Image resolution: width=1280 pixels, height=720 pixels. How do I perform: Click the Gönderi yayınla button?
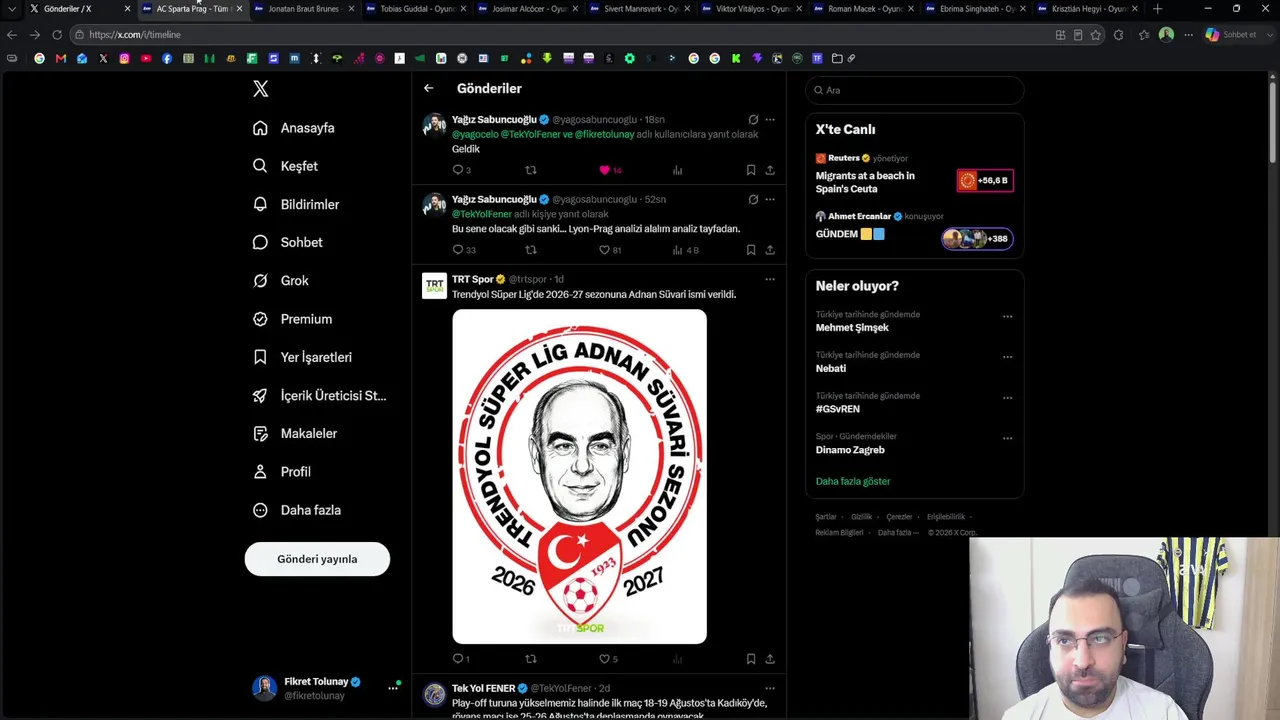coord(317,559)
